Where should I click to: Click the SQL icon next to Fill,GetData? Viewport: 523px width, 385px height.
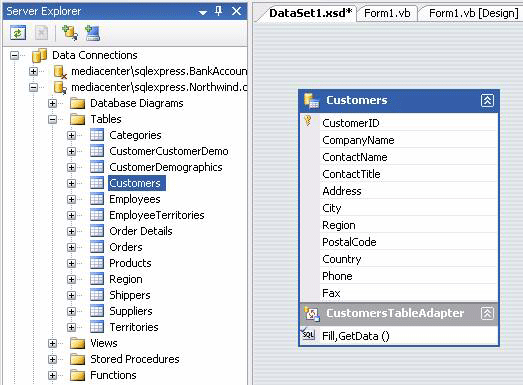(308, 335)
